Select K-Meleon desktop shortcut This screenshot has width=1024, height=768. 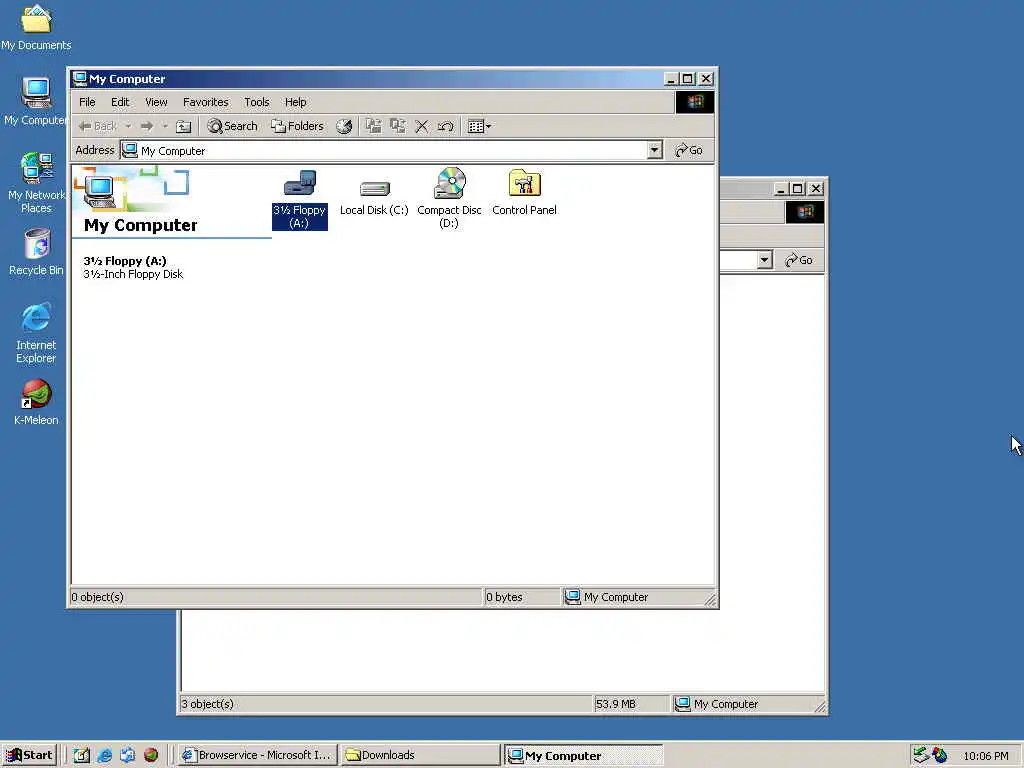[36, 402]
